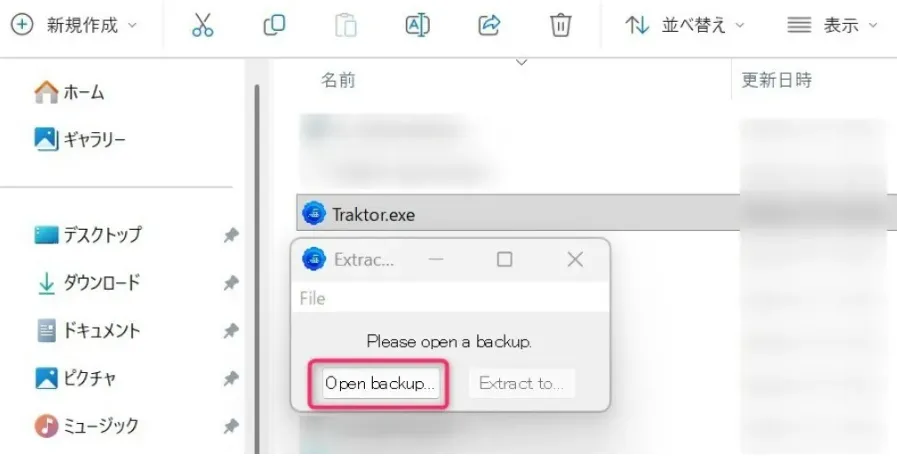Open ギャラリー in the sidebar
This screenshot has width=897, height=456.
click(x=80, y=140)
